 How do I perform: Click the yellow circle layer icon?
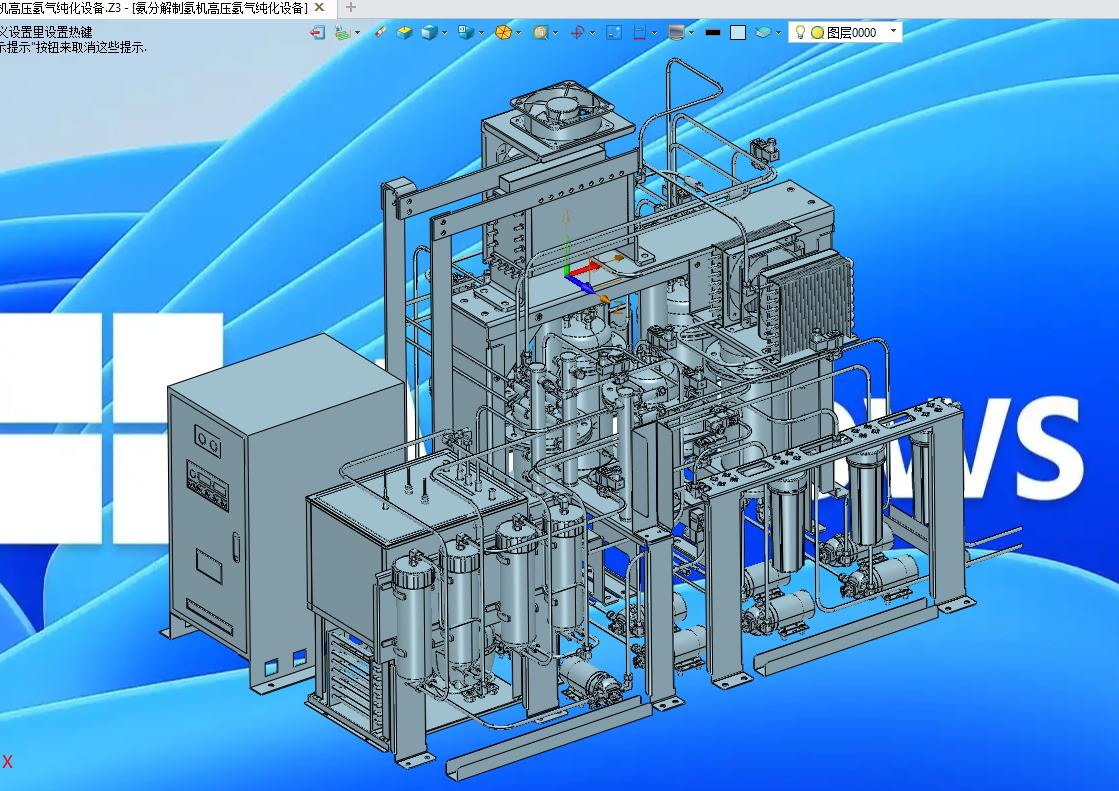click(818, 32)
